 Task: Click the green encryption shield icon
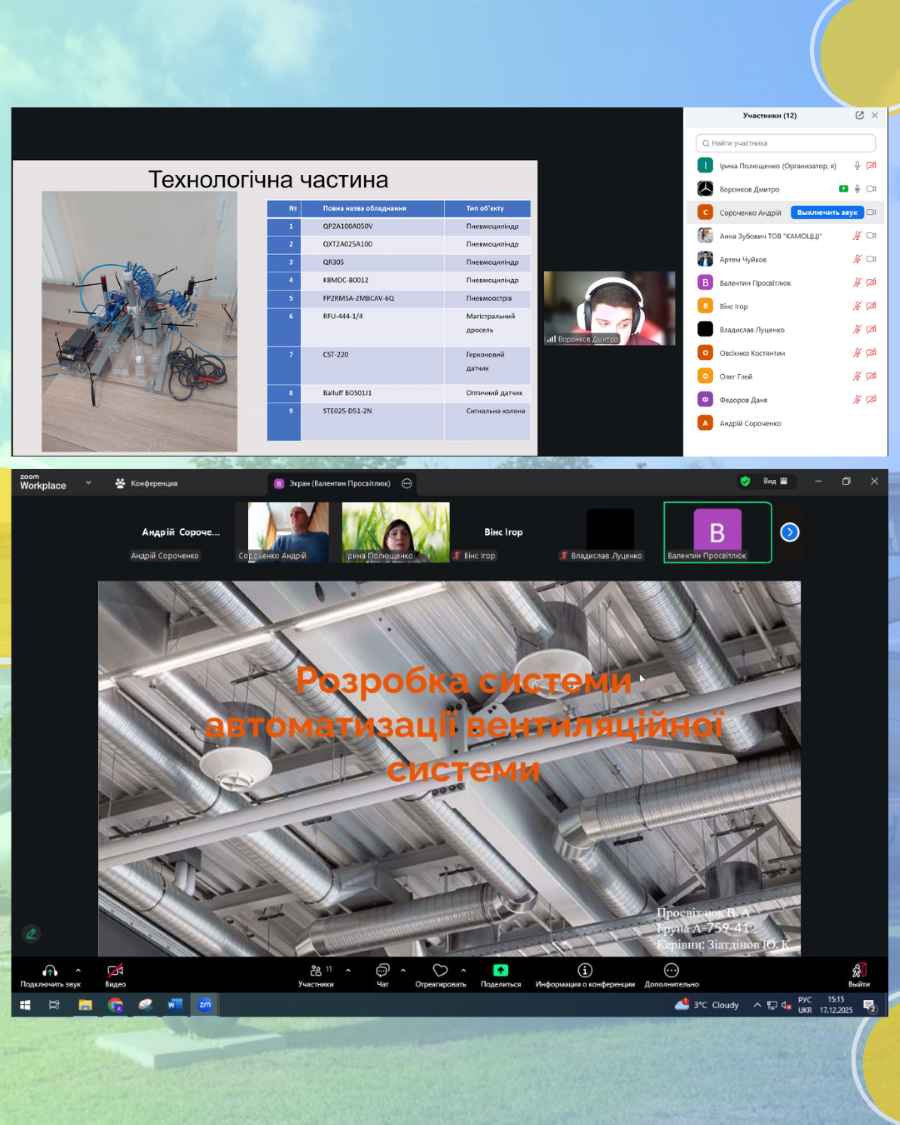[x=745, y=481]
